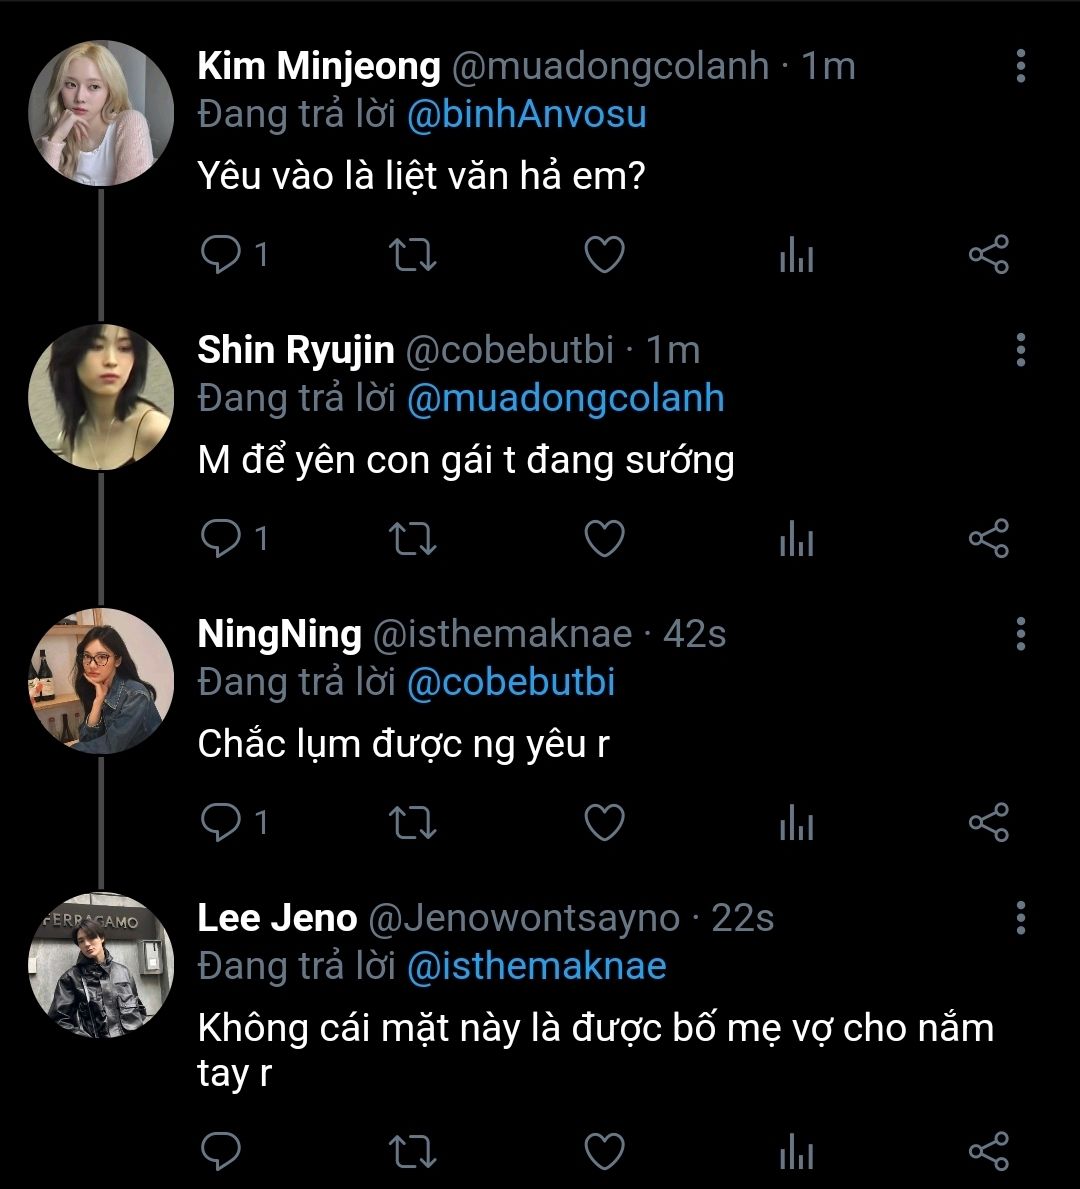Like Kim Minjeong's tweet
This screenshot has height=1189, width=1080.
coord(604,255)
